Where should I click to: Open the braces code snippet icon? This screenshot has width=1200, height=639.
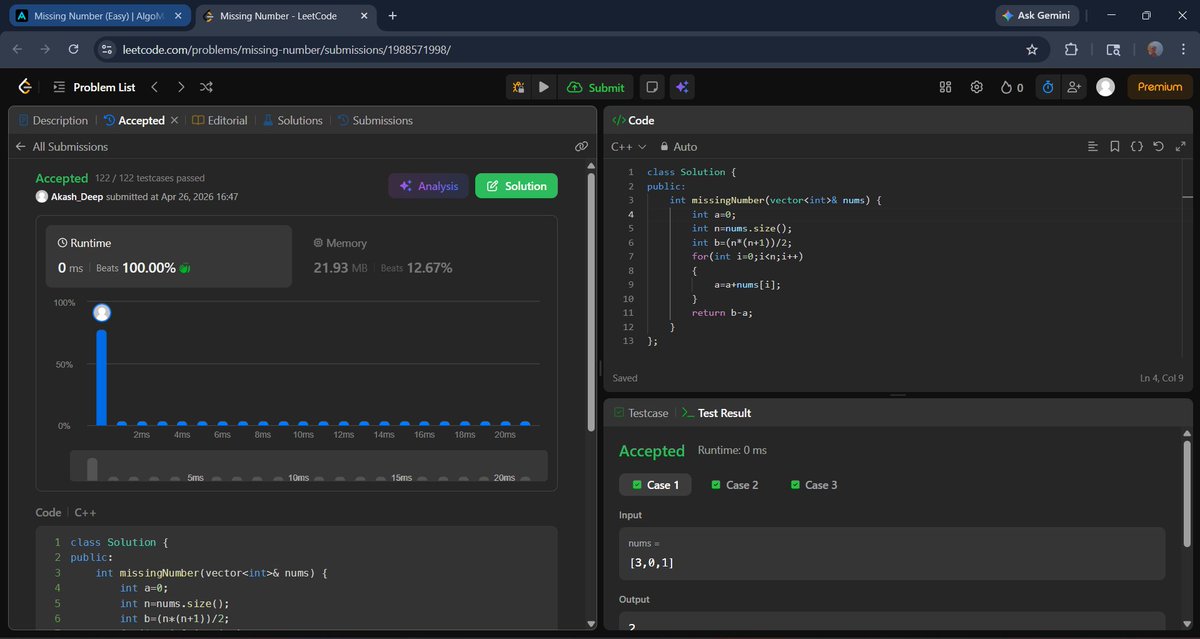pyautogui.click(x=1137, y=146)
